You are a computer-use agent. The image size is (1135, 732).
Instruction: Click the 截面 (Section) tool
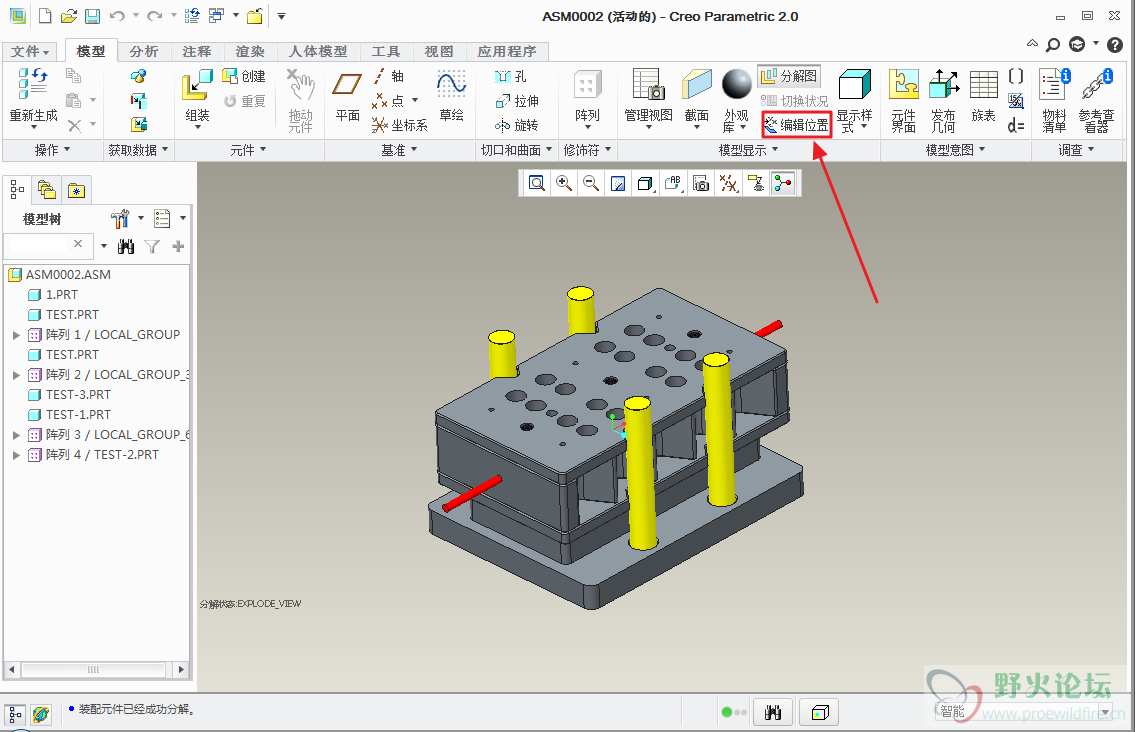696,99
